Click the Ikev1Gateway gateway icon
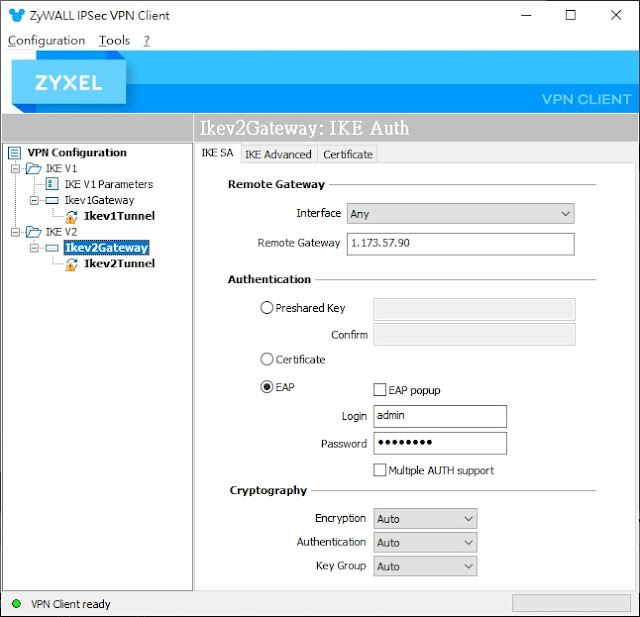Screen dimensions: 640x617 coord(52,200)
